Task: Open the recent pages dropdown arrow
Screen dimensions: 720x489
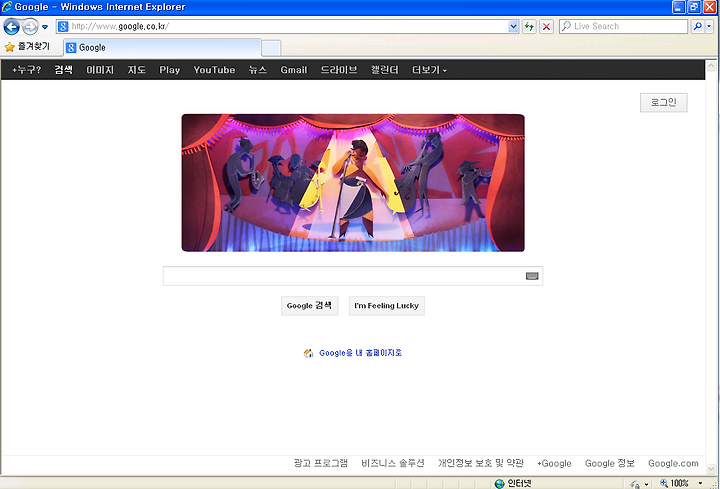Action: [45, 27]
